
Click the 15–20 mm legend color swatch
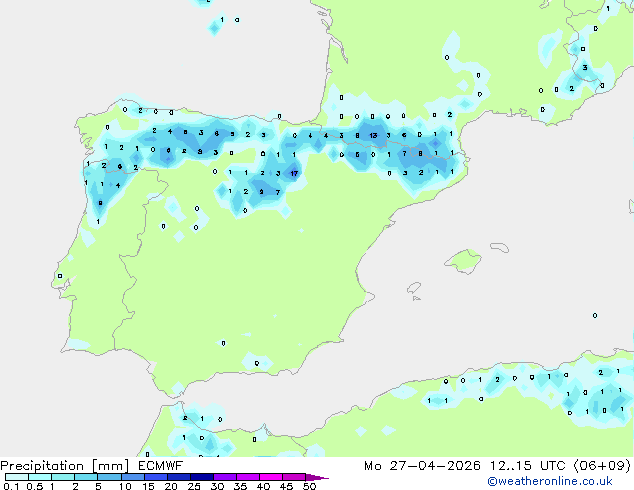(155, 477)
